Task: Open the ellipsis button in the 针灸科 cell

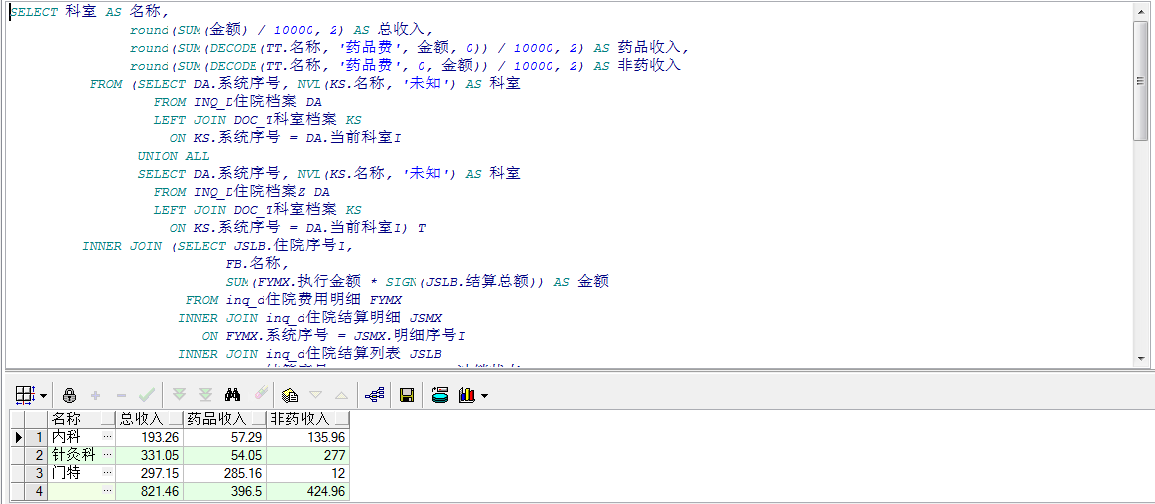Action: [107, 455]
